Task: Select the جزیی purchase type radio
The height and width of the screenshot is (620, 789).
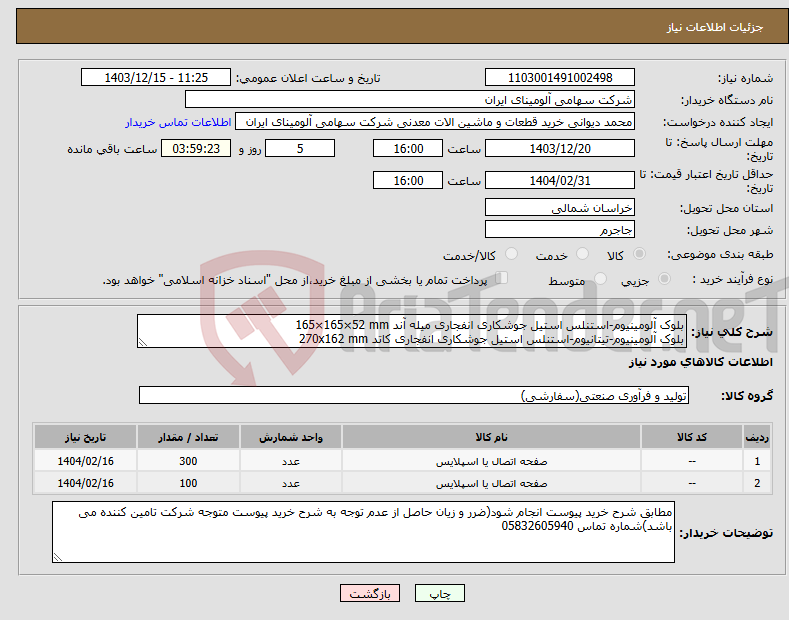Action: click(x=664, y=278)
